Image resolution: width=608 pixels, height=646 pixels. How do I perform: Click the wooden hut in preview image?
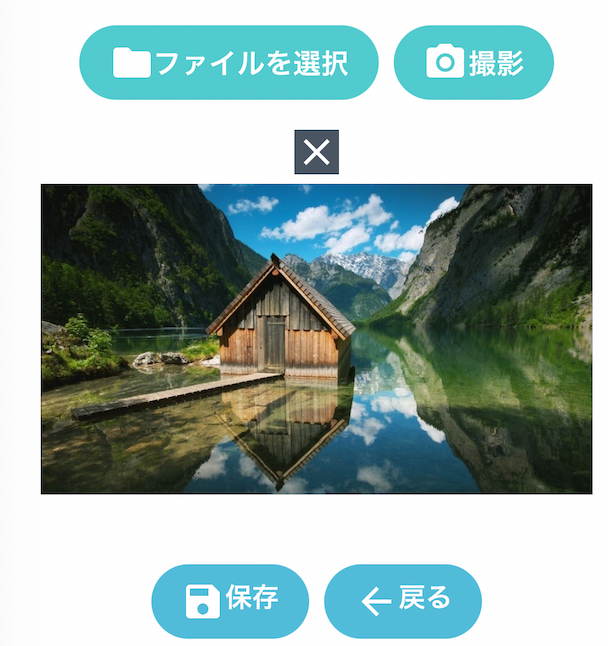(x=281, y=317)
